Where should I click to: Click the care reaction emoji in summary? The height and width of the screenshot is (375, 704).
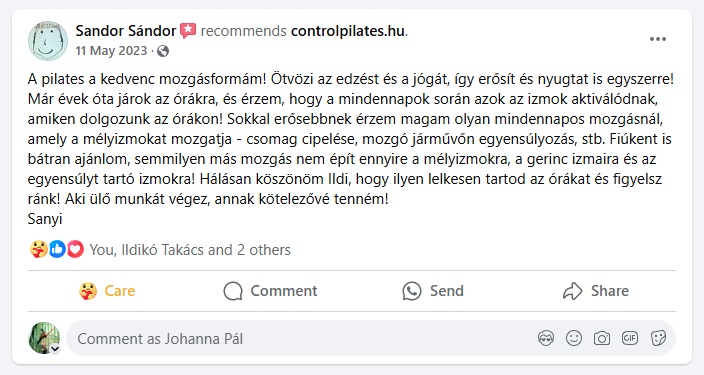tap(39, 249)
